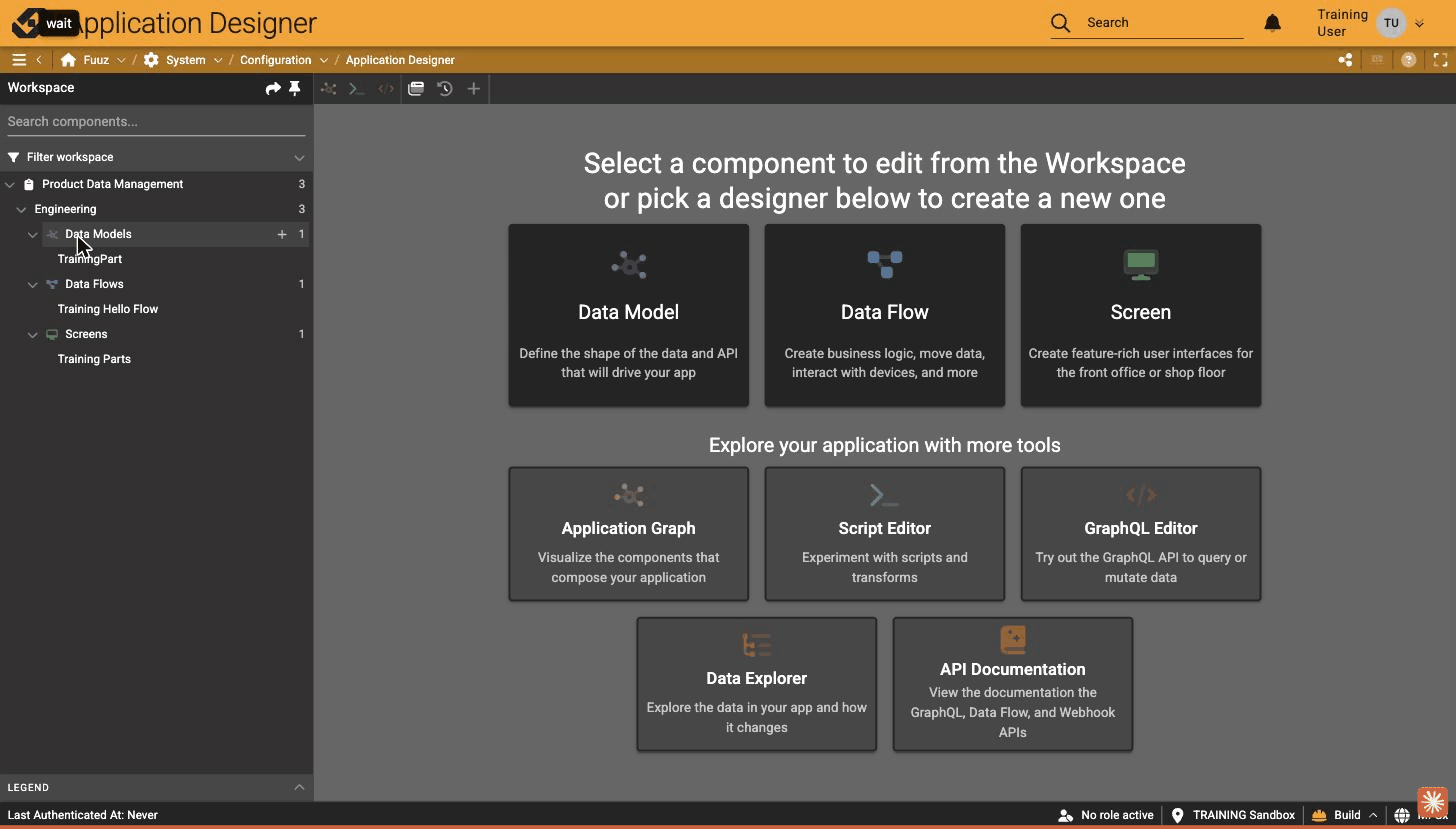Collapse the Product Data Management node

pyautogui.click(x=10, y=184)
